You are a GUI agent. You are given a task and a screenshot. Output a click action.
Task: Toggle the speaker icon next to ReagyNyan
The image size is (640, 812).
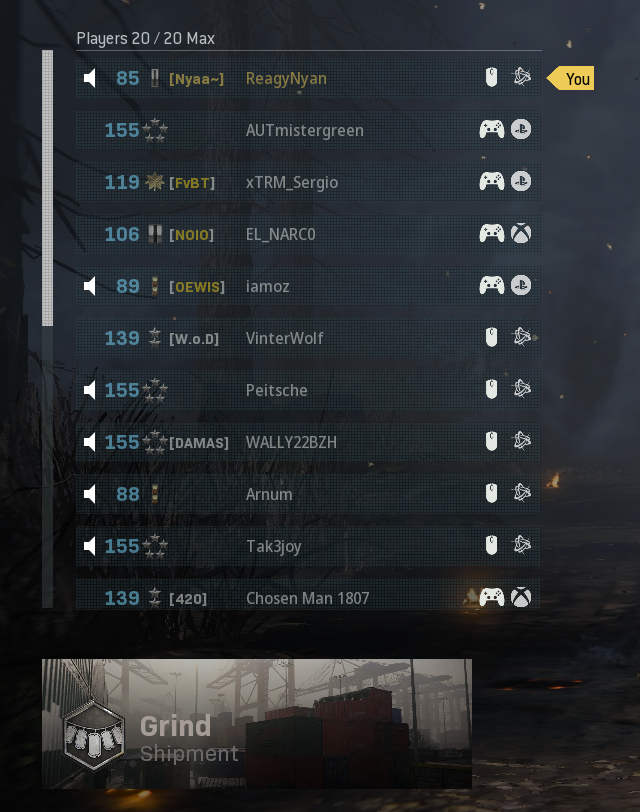(90, 79)
